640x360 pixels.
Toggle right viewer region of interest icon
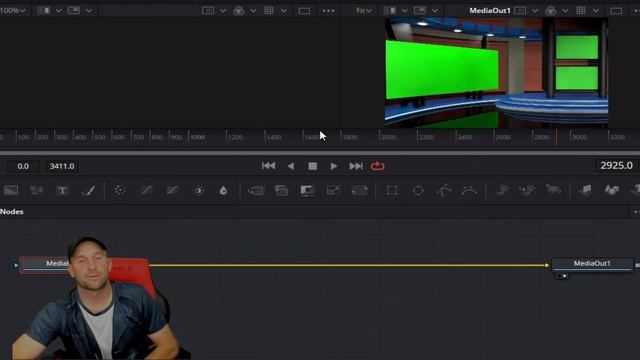click(520, 11)
